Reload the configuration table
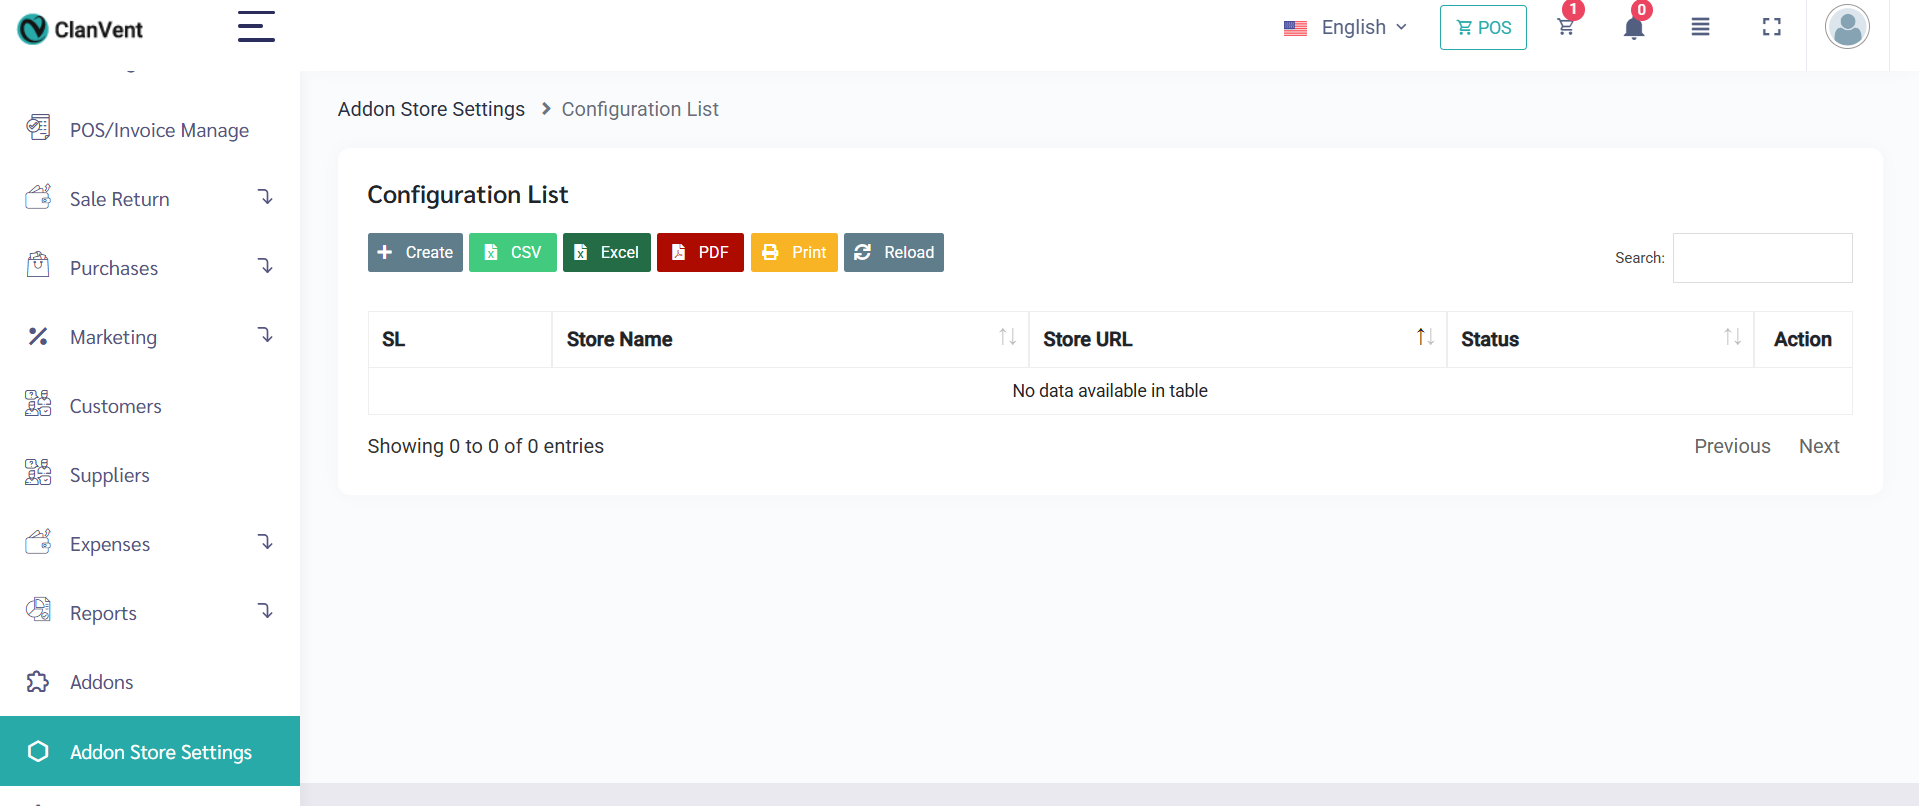This screenshot has height=806, width=1919. tap(894, 252)
